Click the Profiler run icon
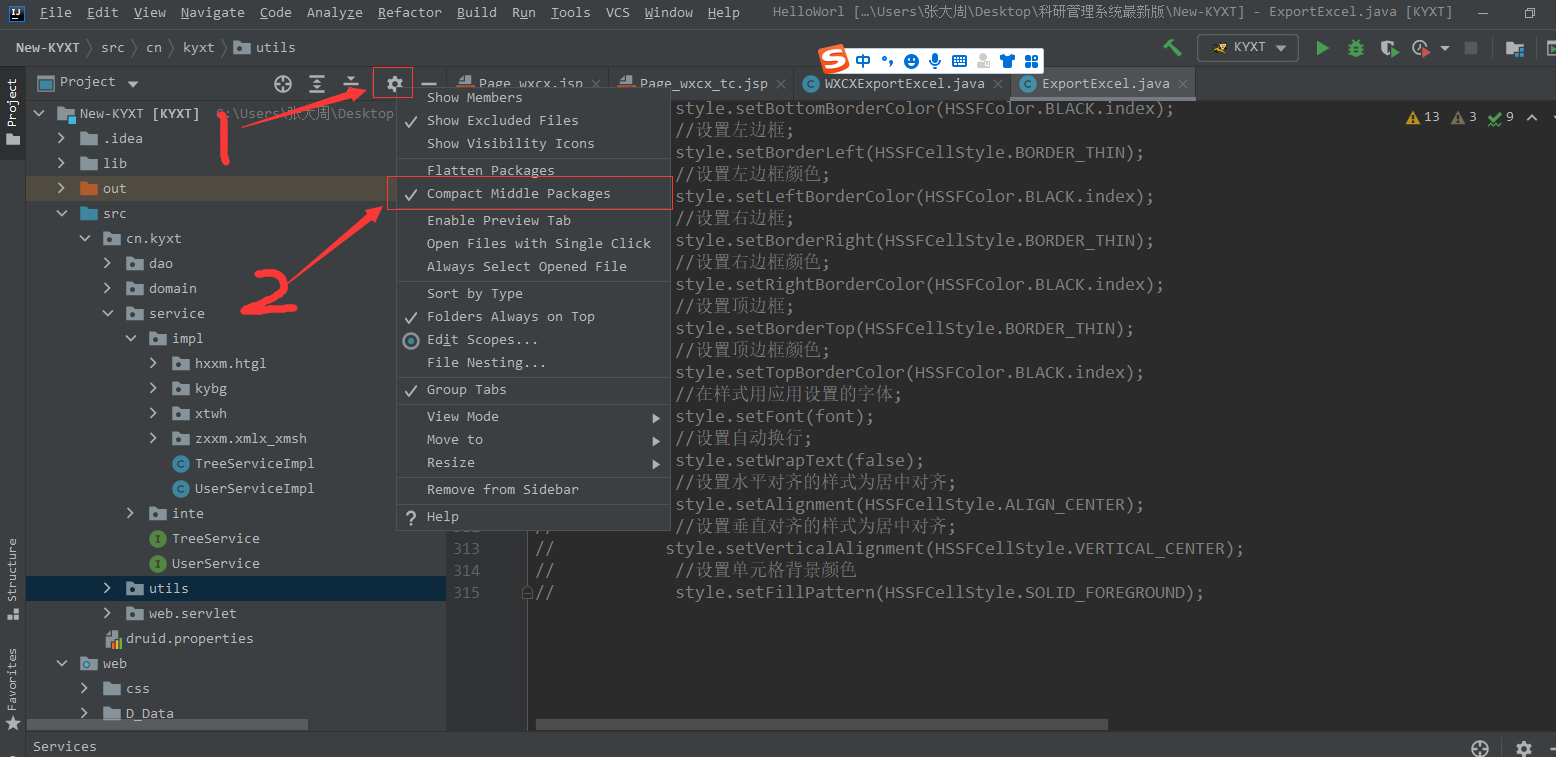 1419,48
